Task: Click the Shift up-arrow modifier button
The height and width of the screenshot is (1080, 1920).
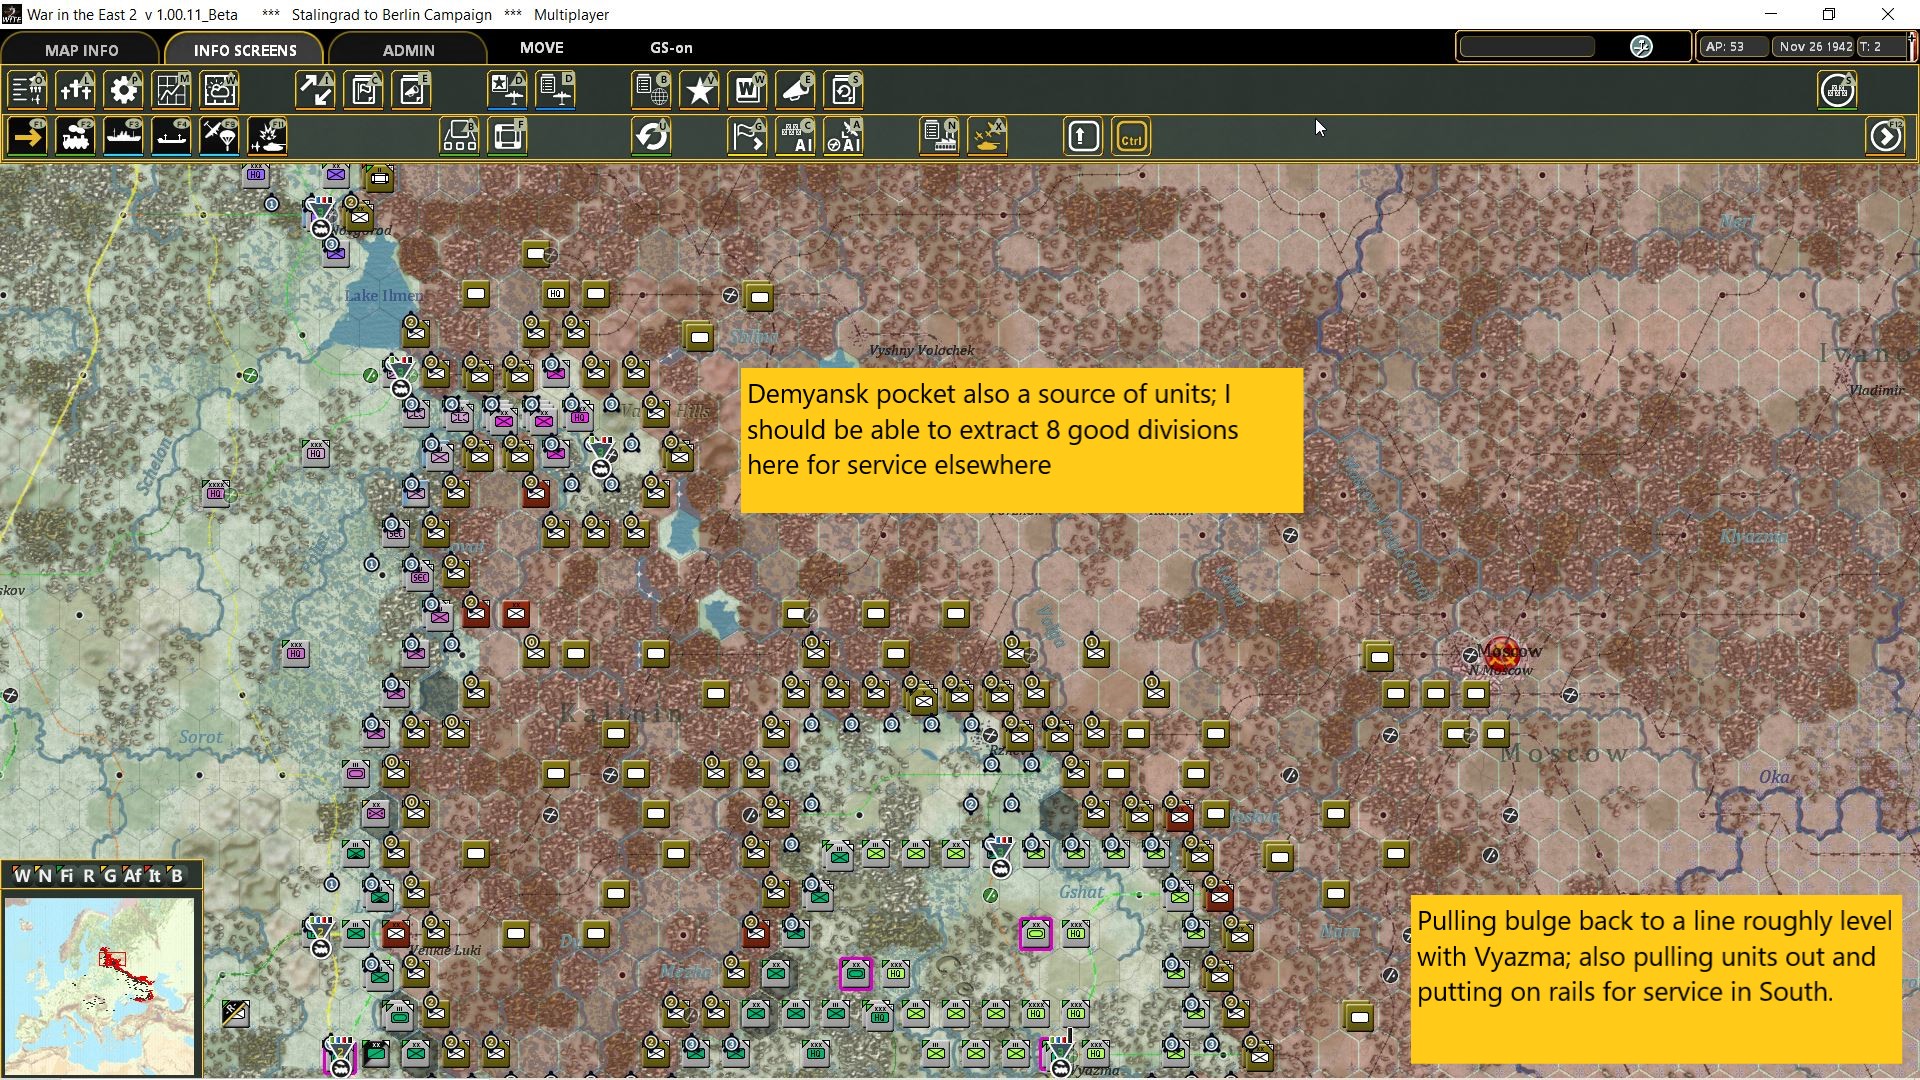Action: (1083, 137)
